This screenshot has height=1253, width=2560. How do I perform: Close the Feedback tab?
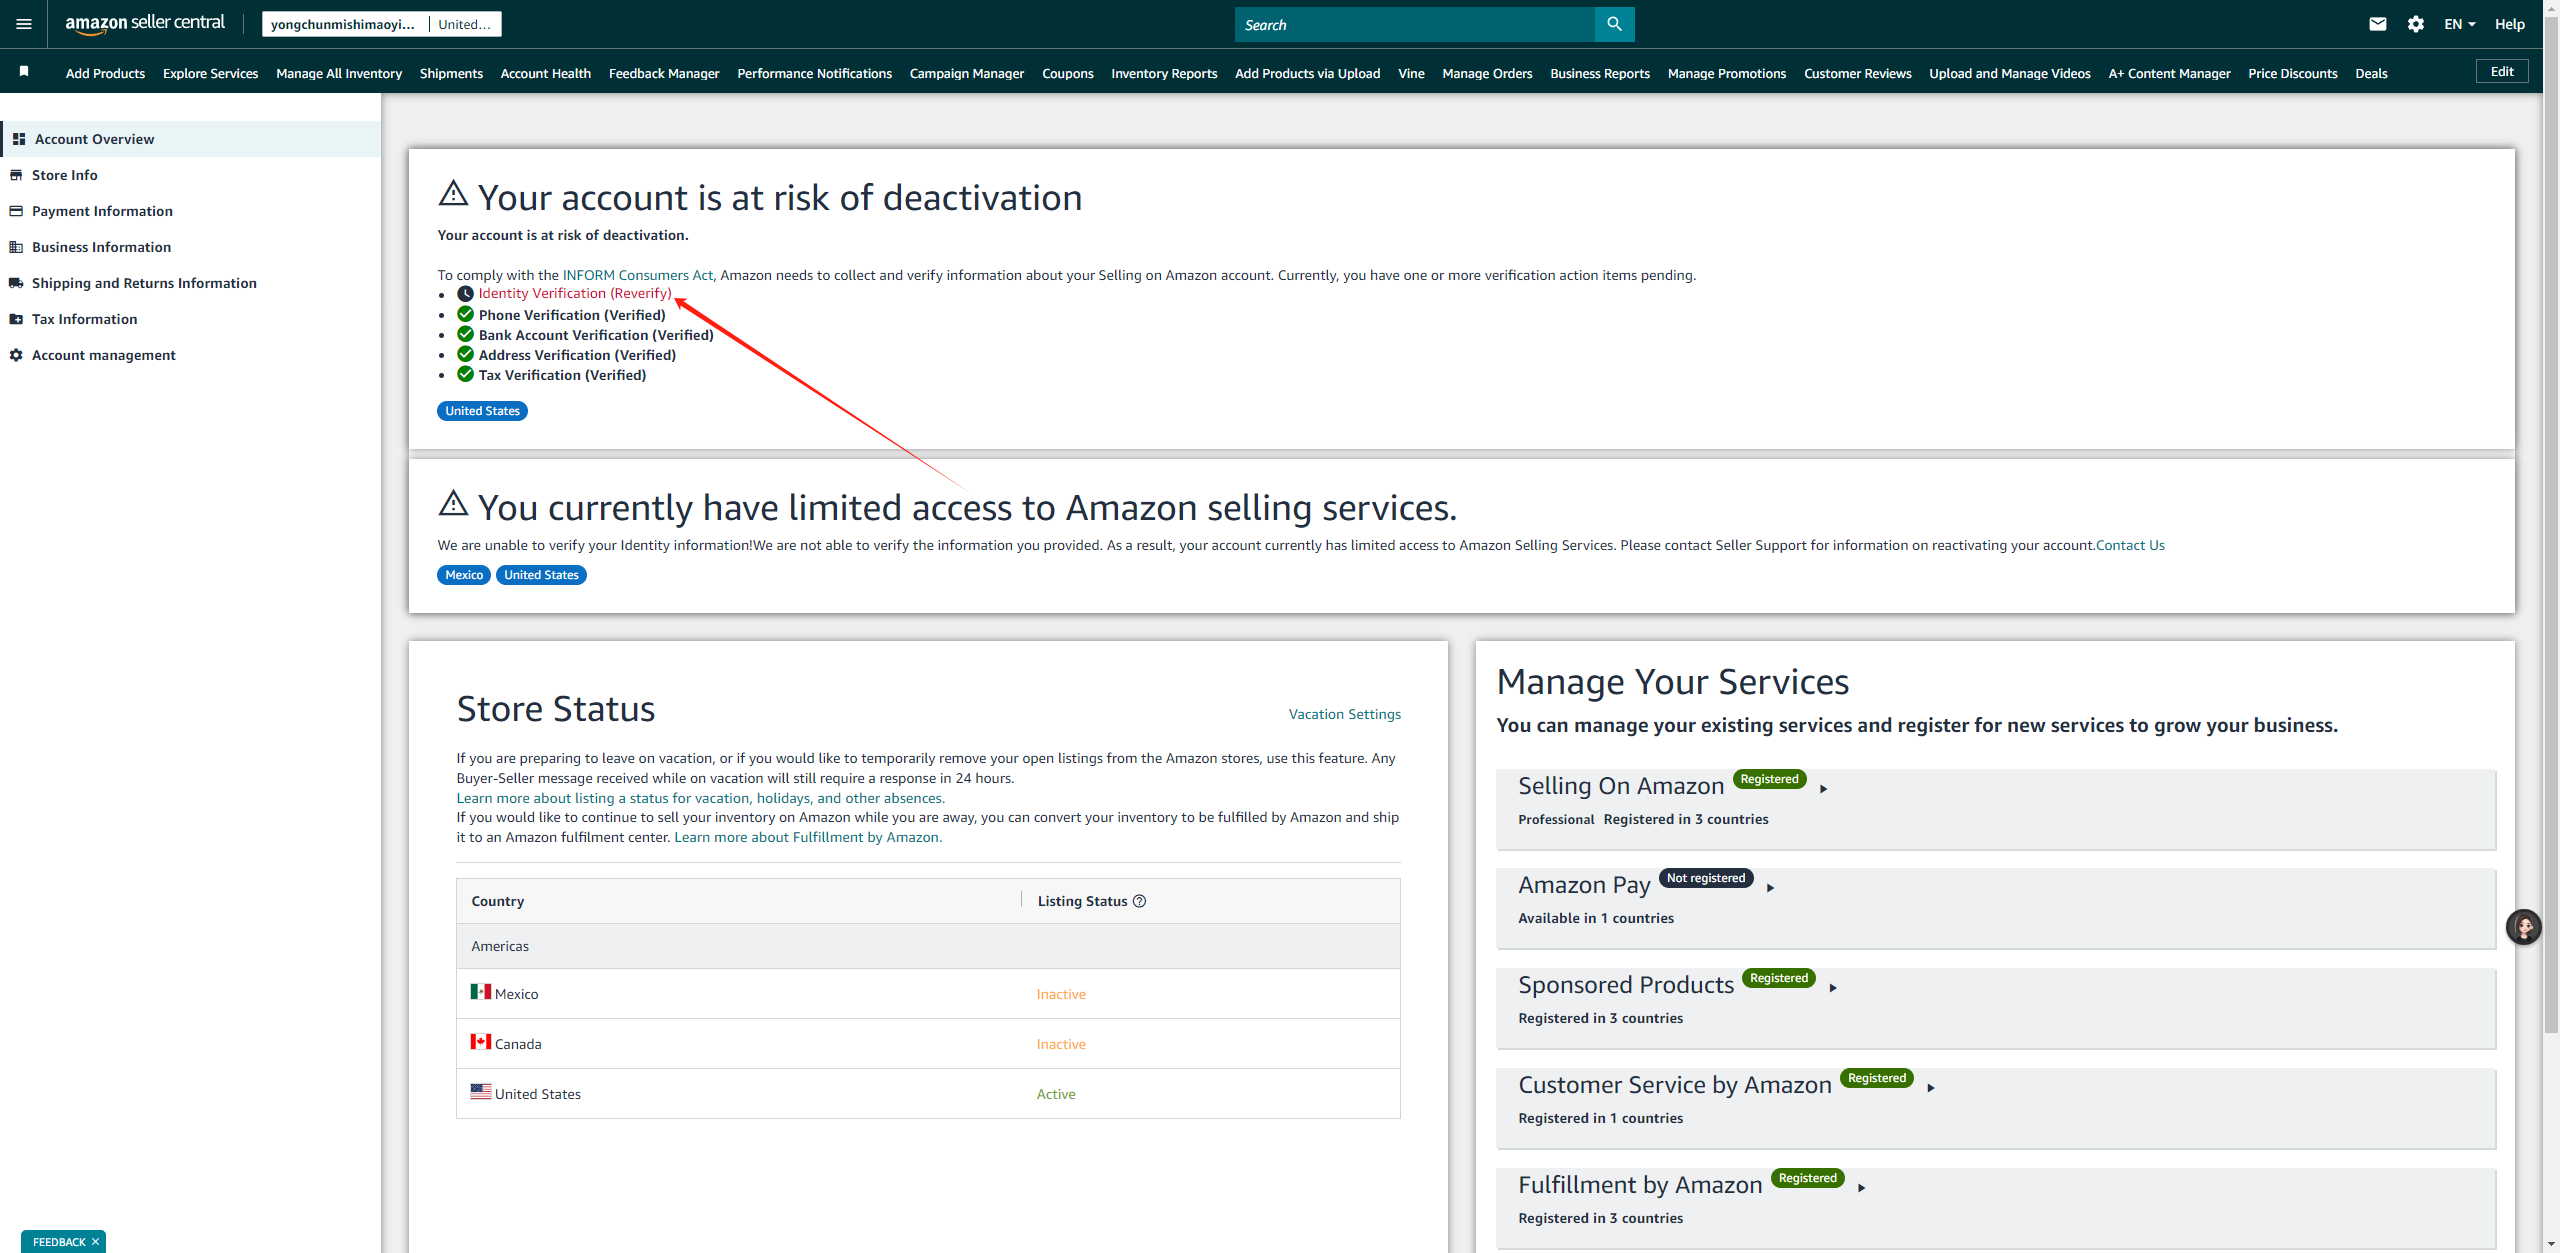(96, 1242)
